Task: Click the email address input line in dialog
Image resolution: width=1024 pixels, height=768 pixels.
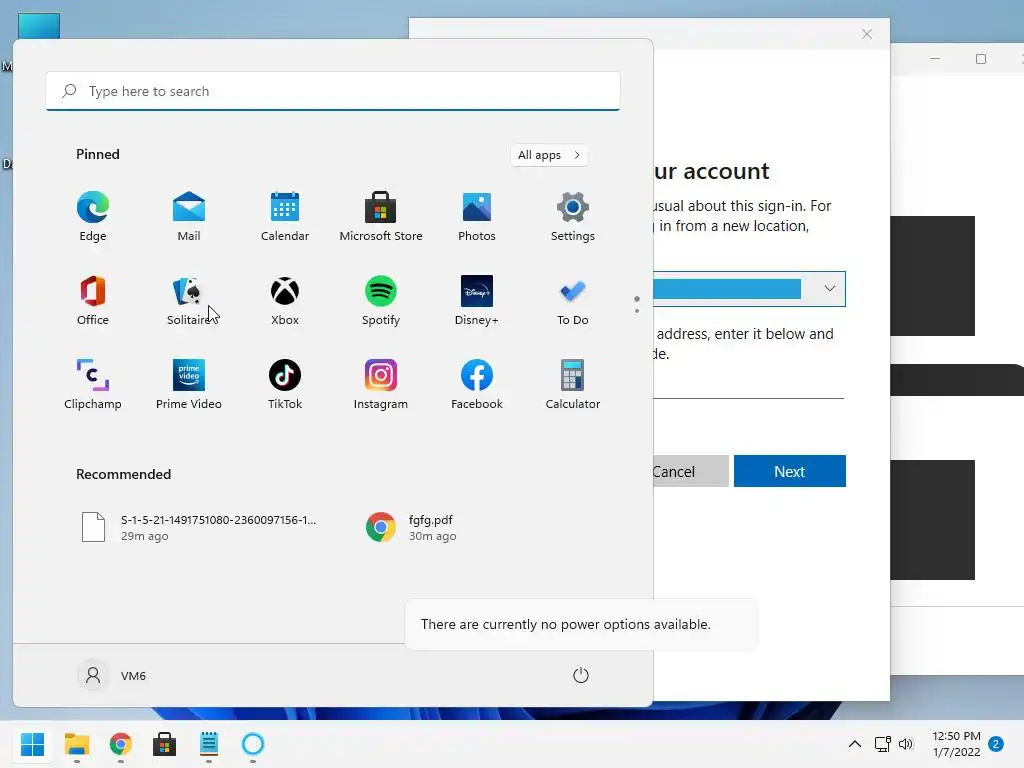Action: click(748, 386)
